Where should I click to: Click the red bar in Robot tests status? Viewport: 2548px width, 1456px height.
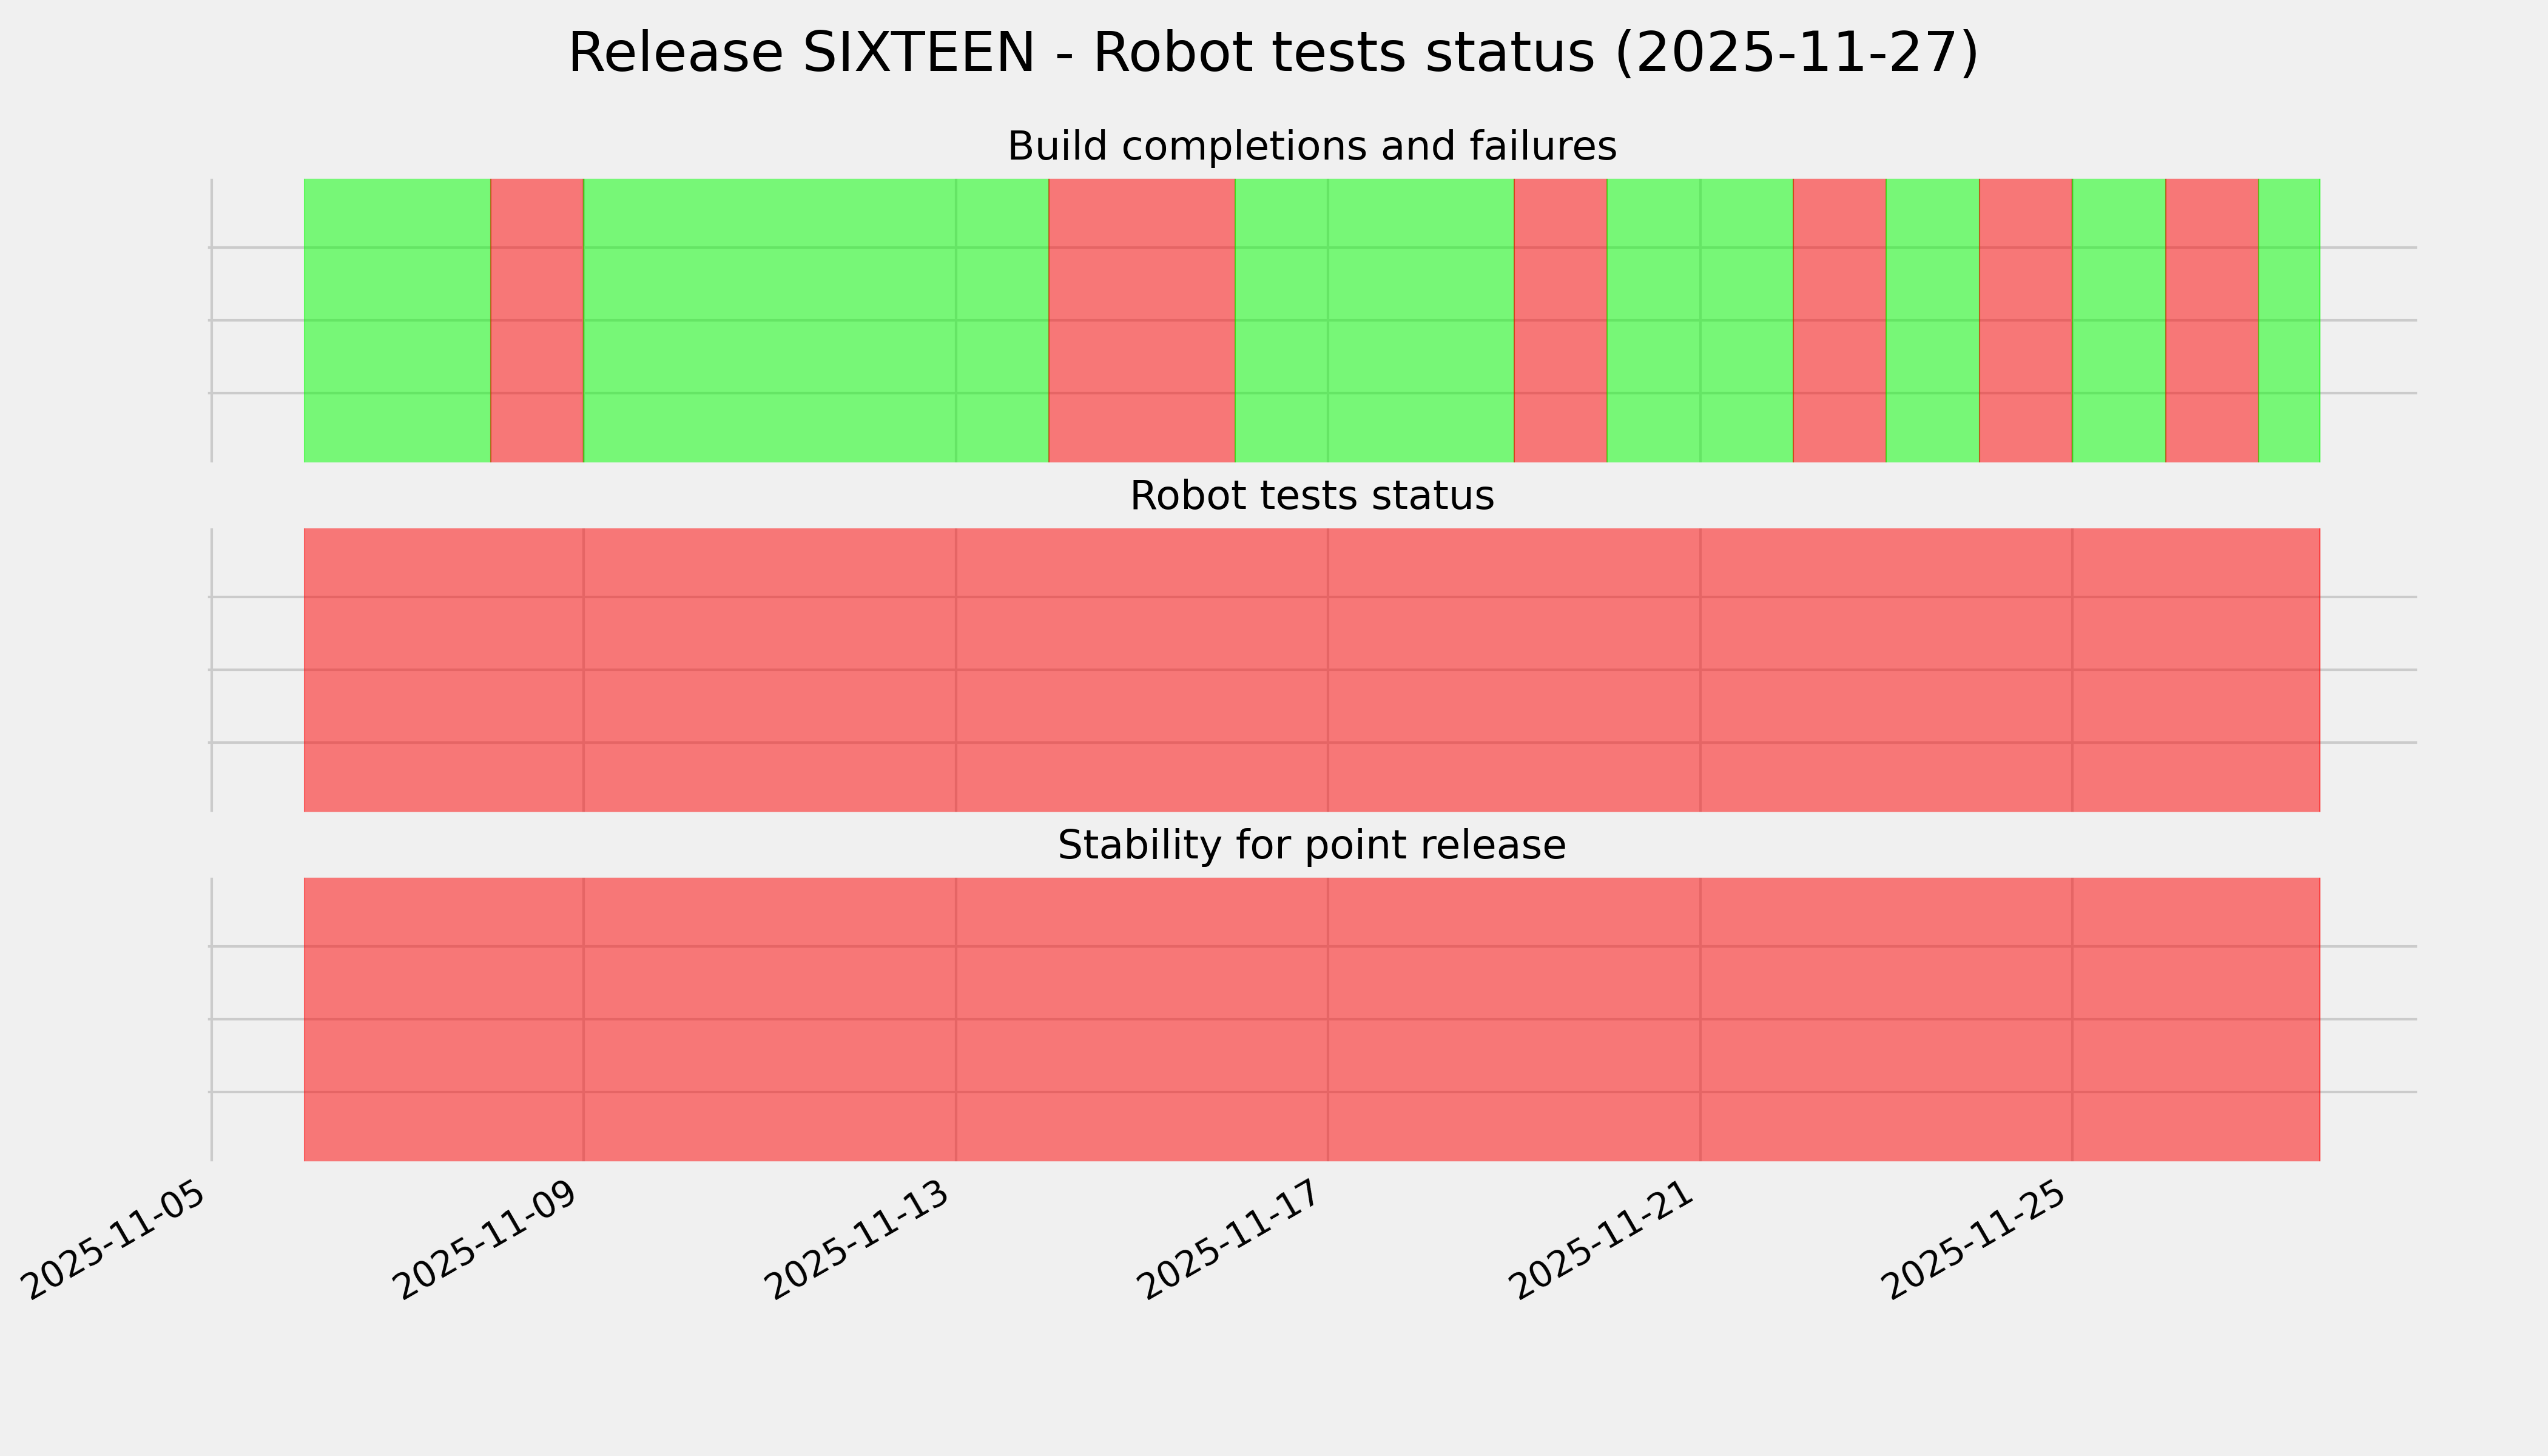click(x=1311, y=670)
